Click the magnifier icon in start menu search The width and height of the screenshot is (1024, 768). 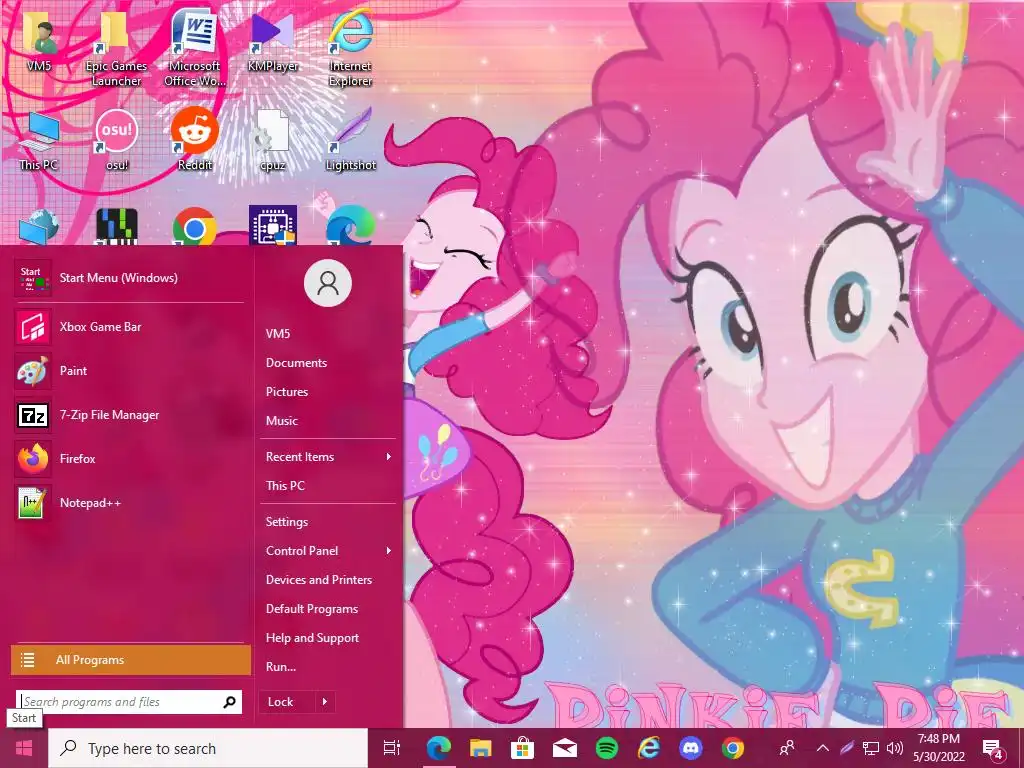230,702
